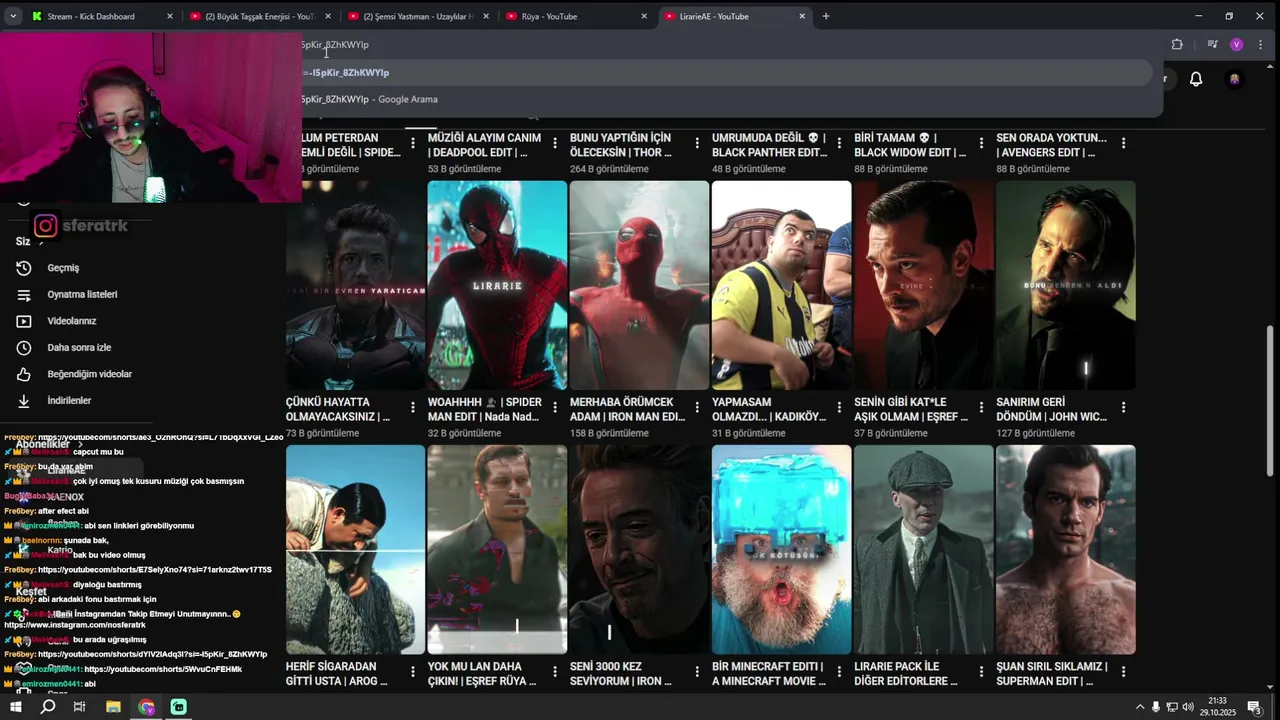This screenshot has height=720, width=1280.
Task: Open options menu for Avengers edit video
Action: [x=1123, y=144]
